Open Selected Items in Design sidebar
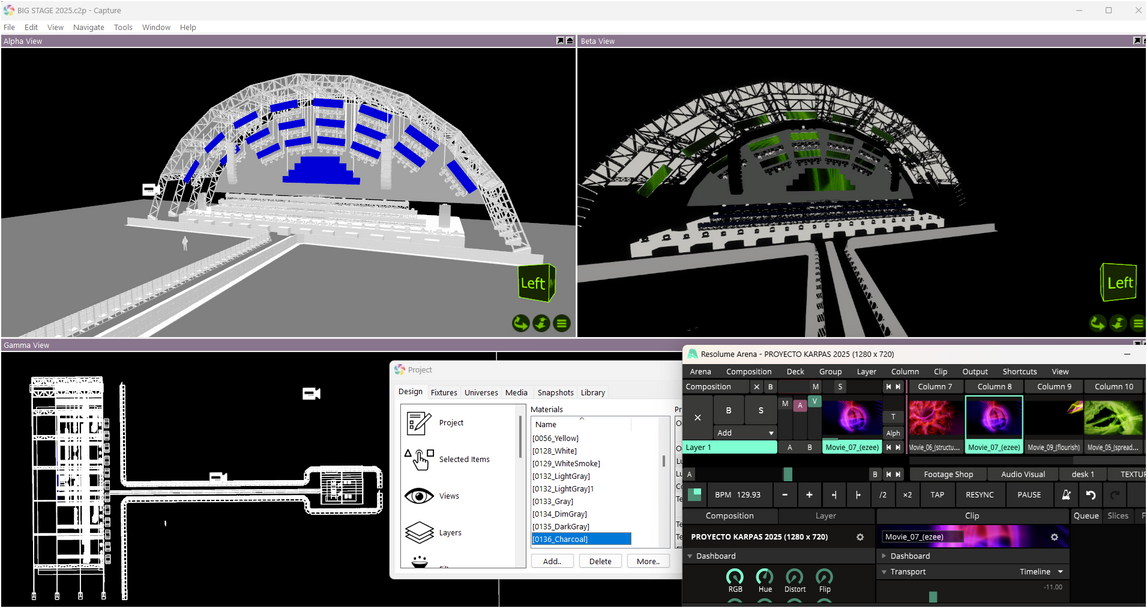This screenshot has width=1147, height=608. click(x=465, y=459)
